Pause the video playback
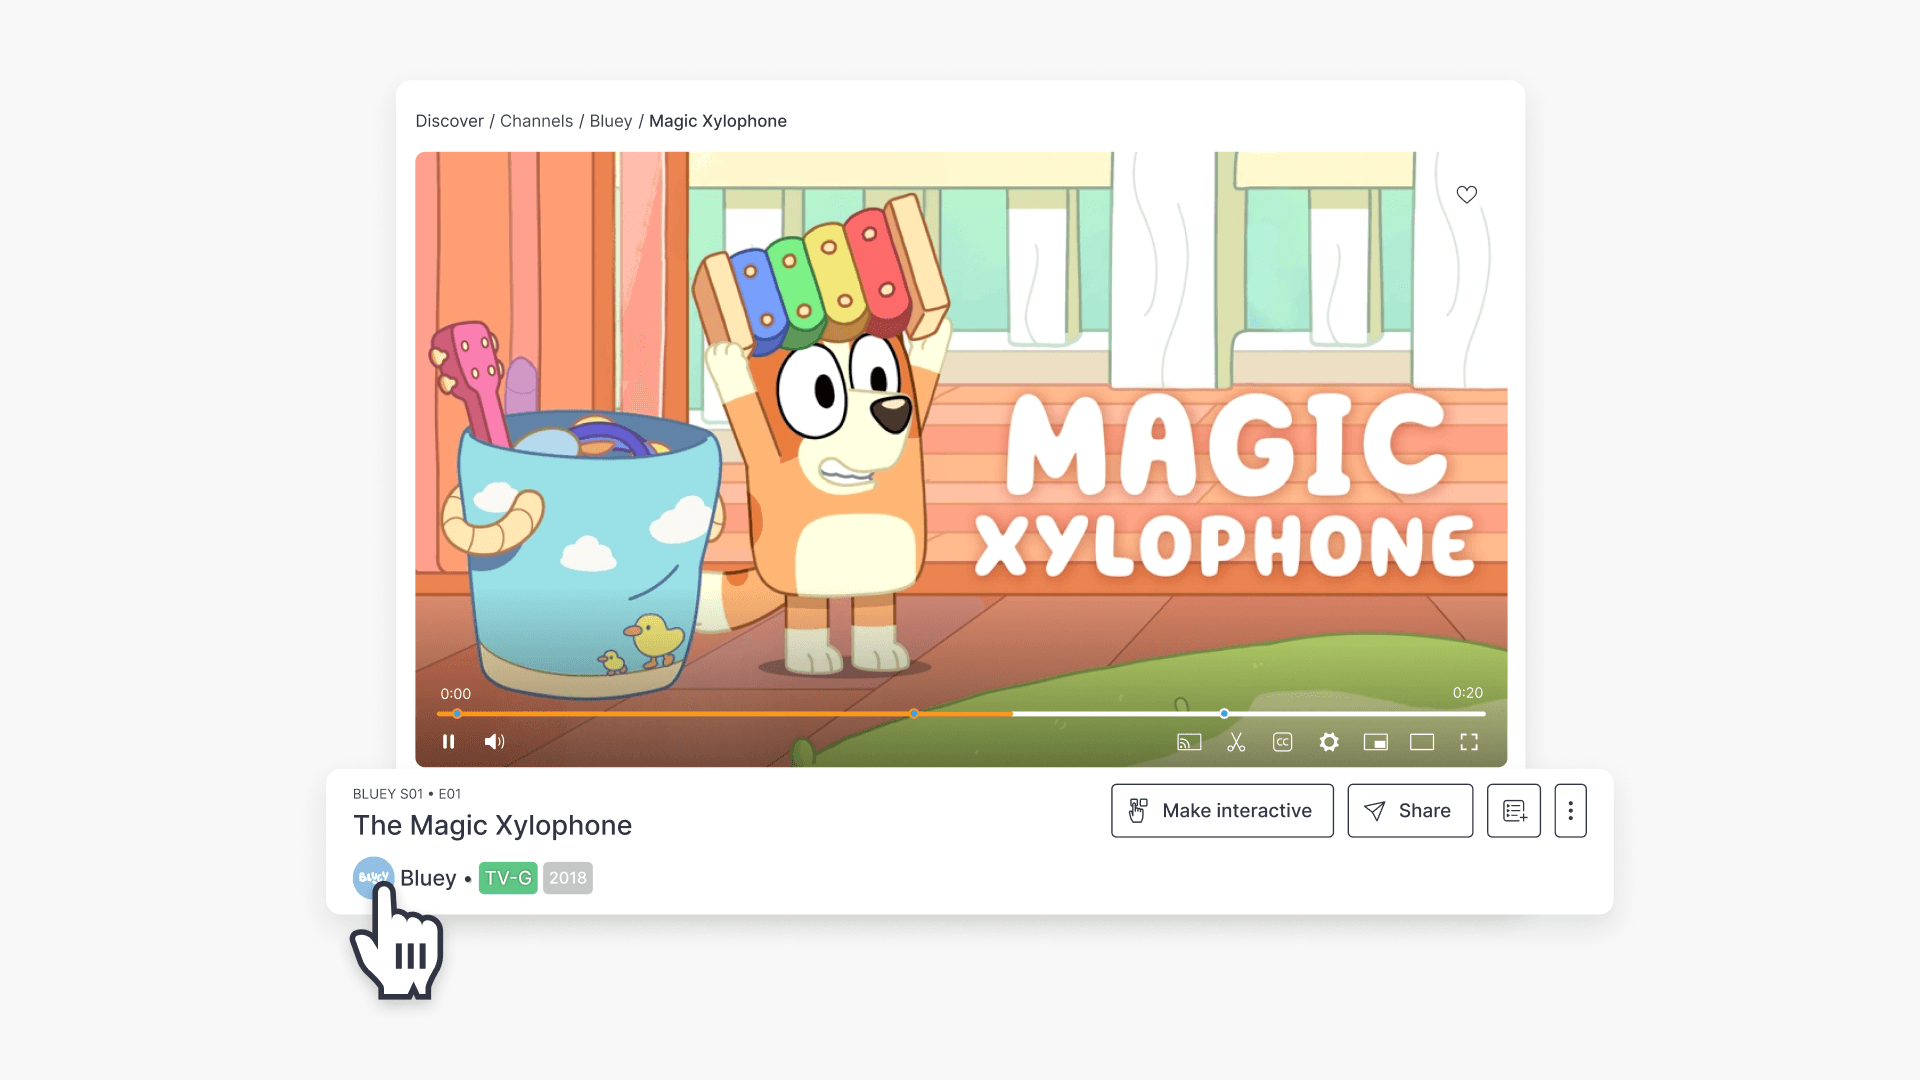 point(448,741)
